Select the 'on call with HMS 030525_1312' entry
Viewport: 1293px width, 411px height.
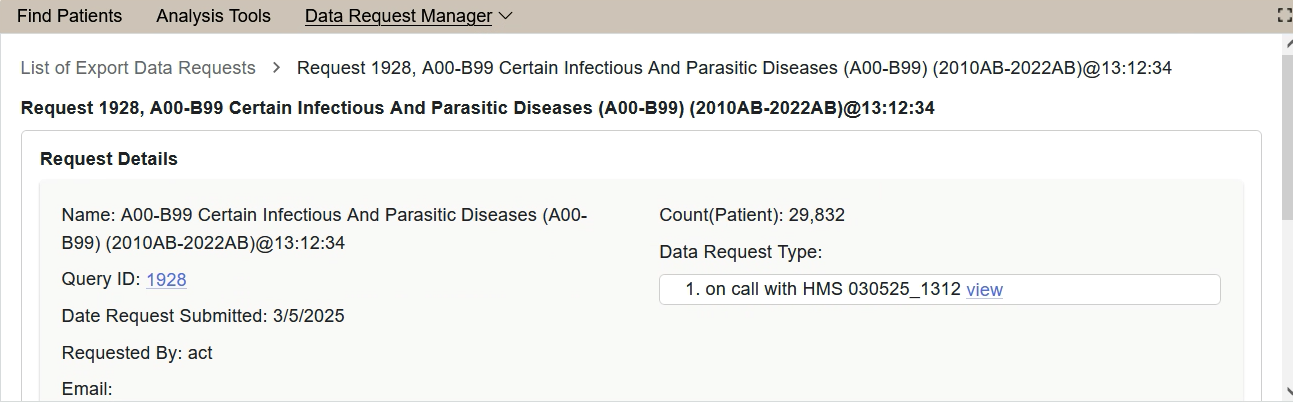pyautogui.click(x=832, y=290)
